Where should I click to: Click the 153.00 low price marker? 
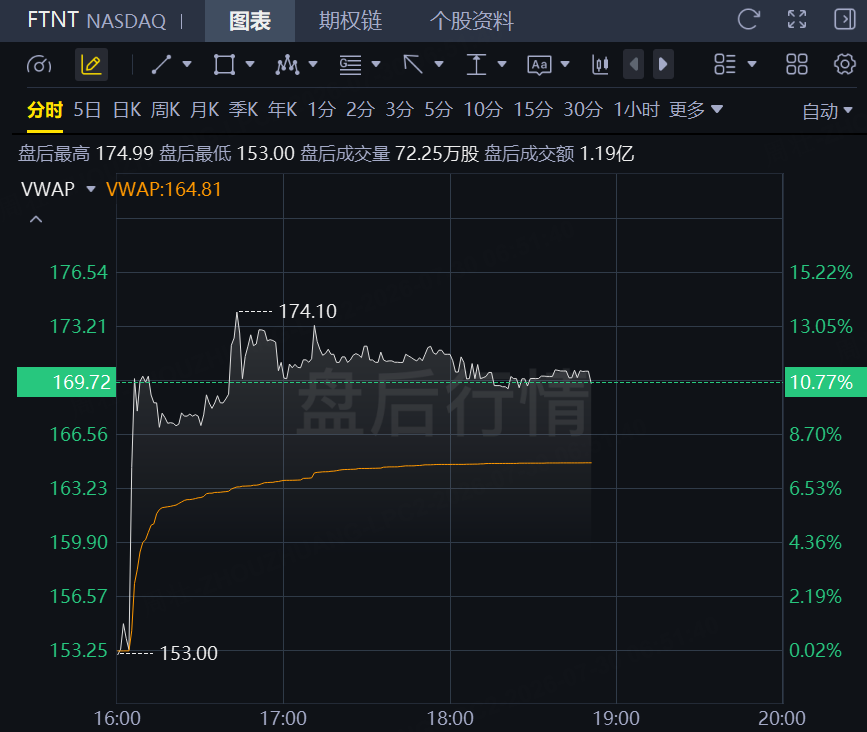(x=189, y=653)
